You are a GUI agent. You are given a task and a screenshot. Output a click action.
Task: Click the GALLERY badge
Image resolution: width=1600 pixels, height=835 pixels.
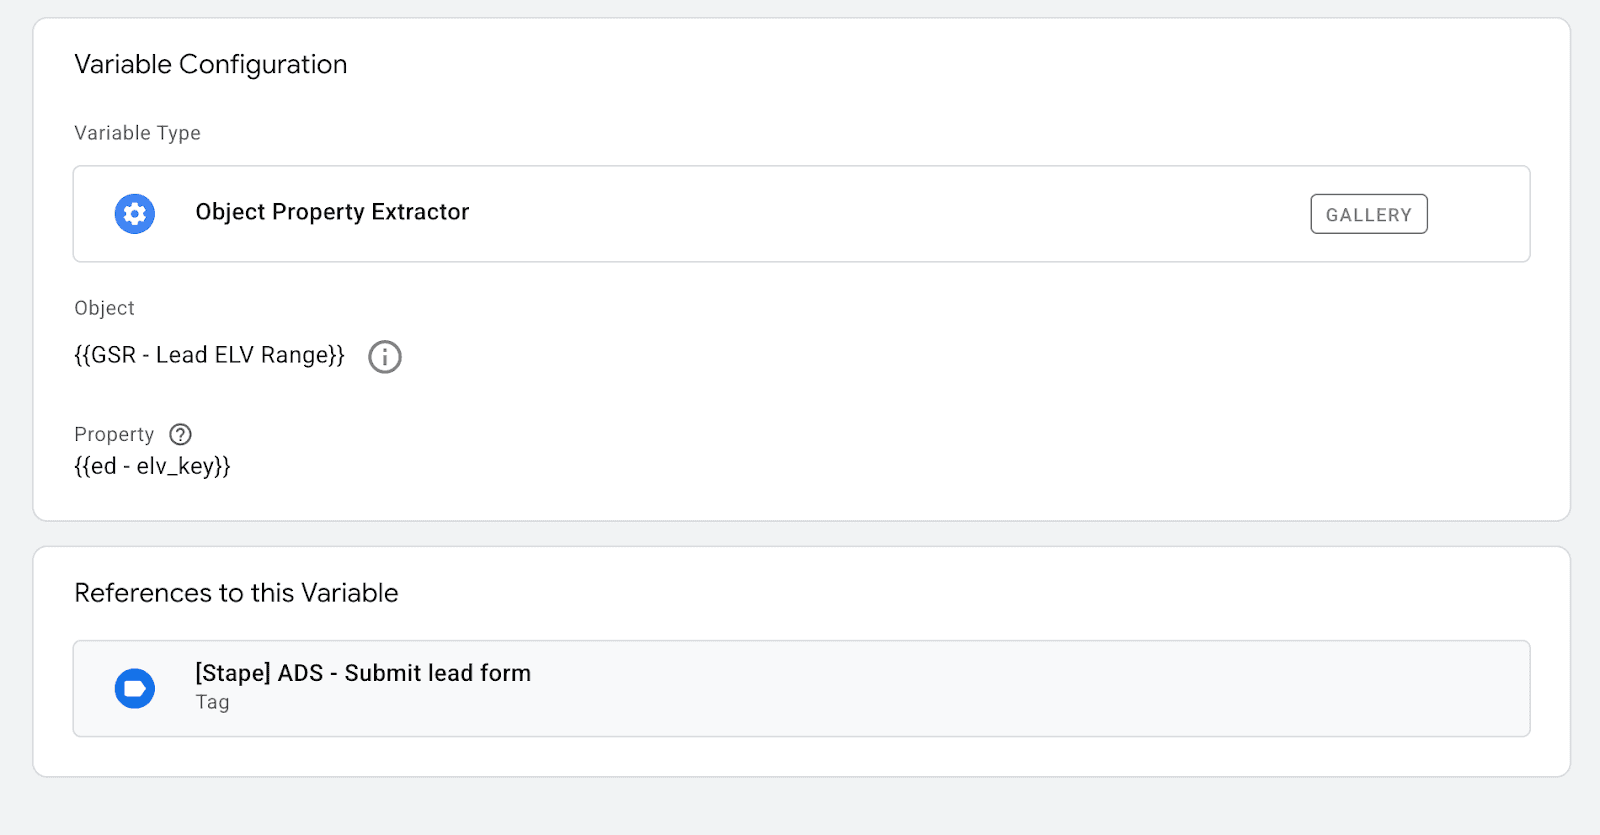point(1368,214)
